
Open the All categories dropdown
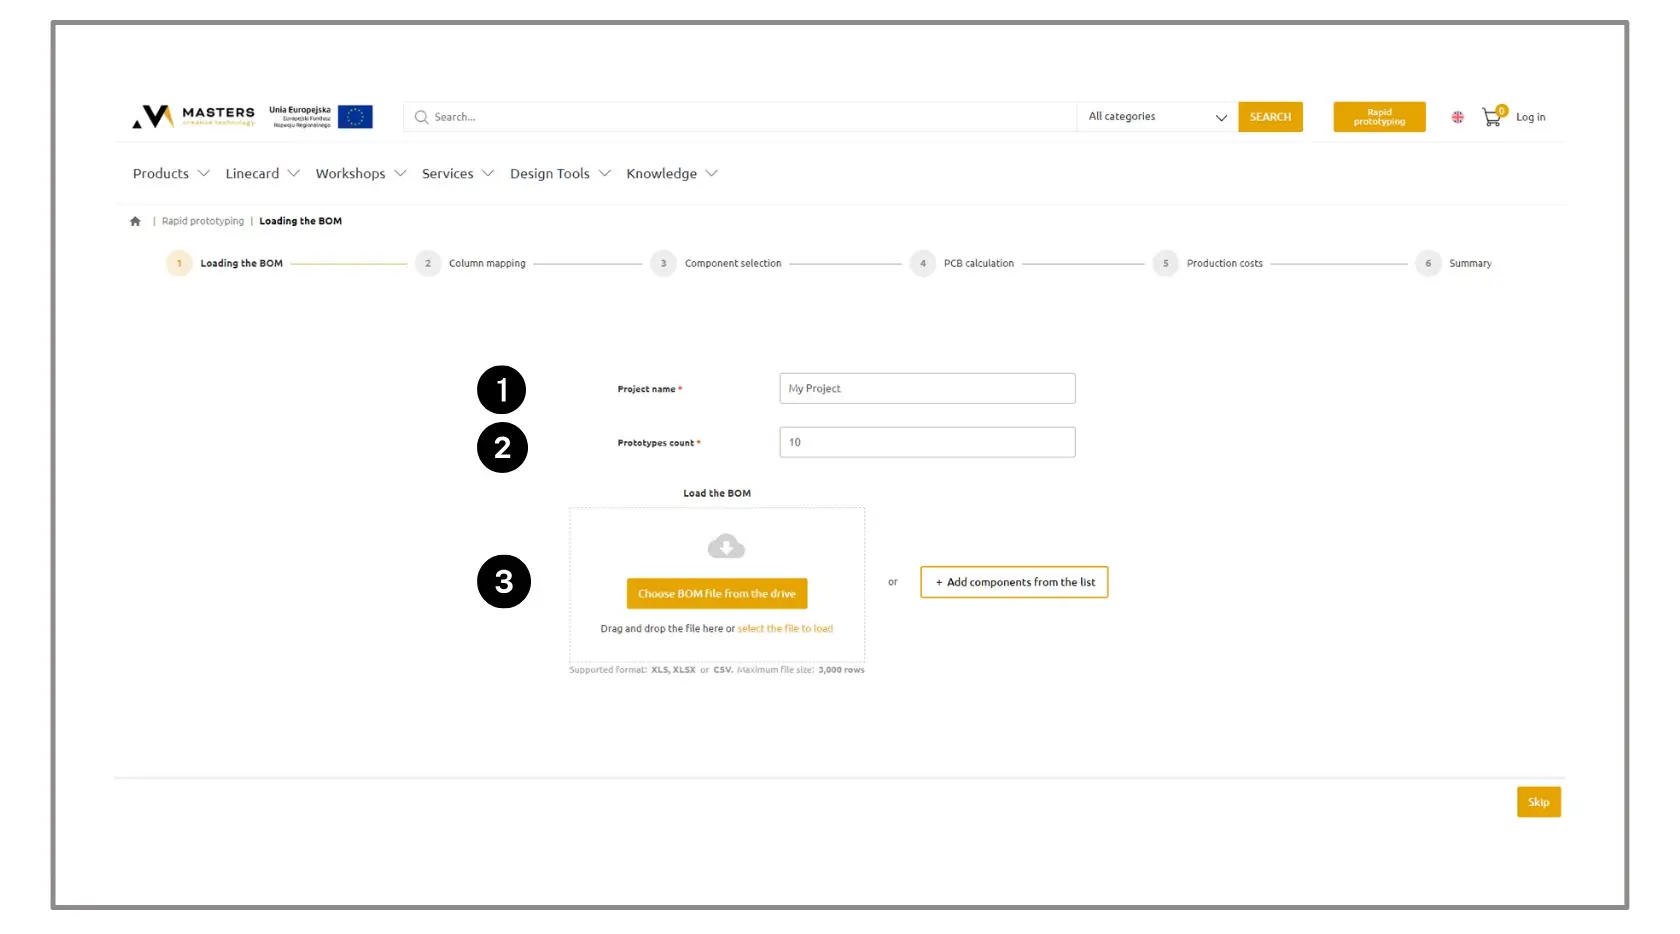pos(1156,117)
